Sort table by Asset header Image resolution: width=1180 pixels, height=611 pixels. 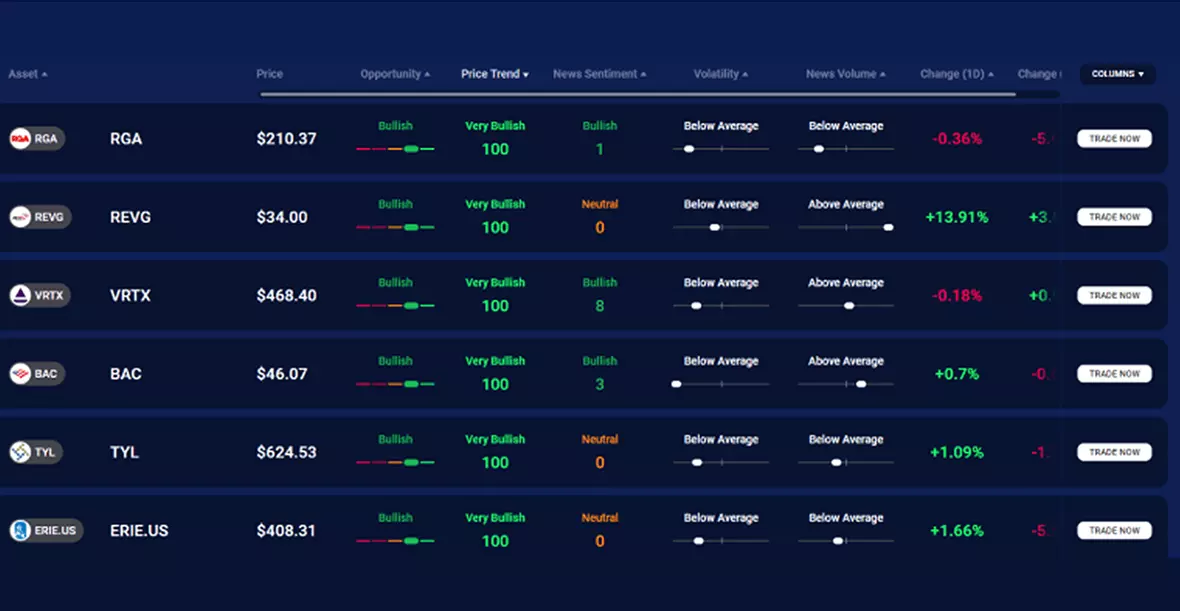point(27,74)
